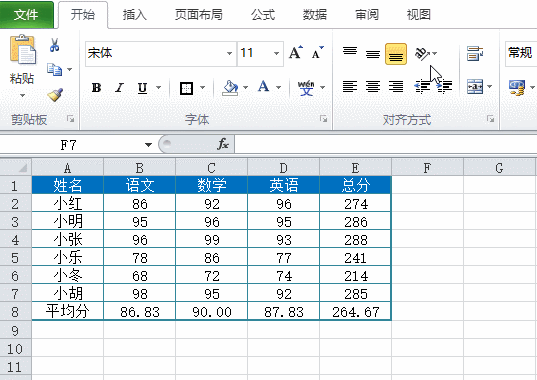Apply fill color with paint bucket
Image resolution: width=537 pixels, height=380 pixels.
pyautogui.click(x=230, y=88)
